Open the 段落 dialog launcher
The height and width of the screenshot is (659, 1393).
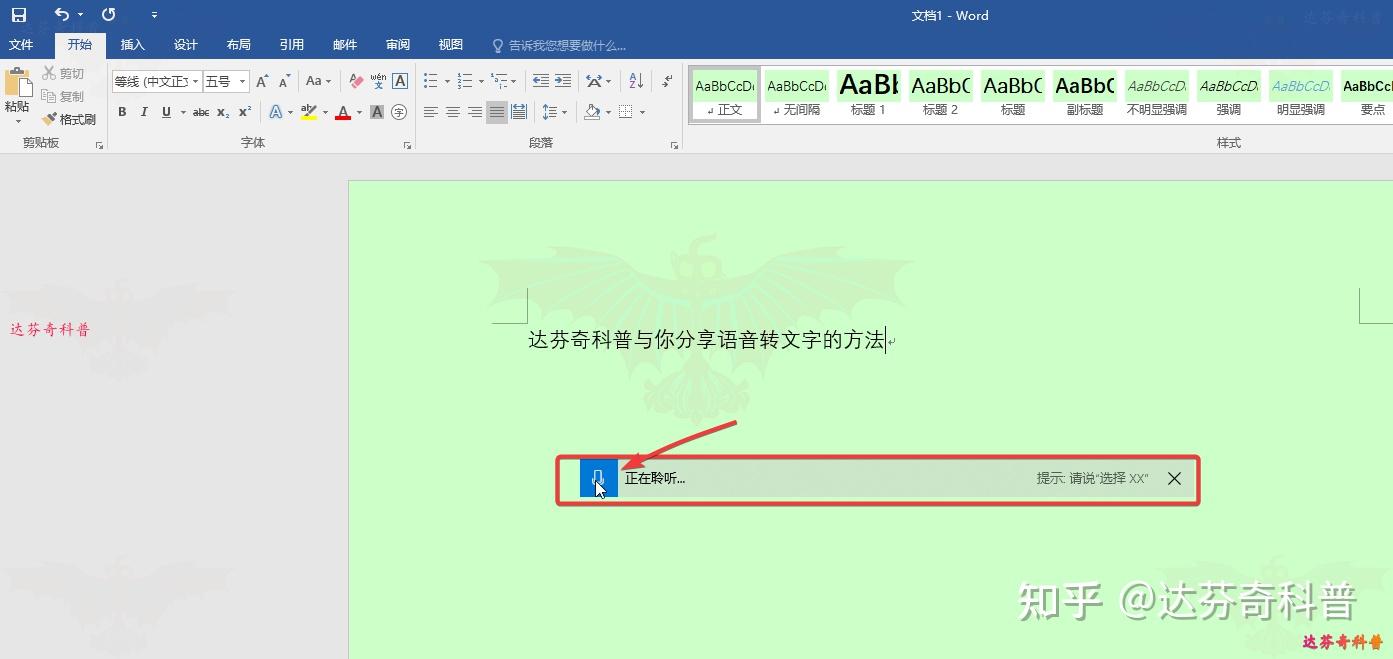click(675, 146)
